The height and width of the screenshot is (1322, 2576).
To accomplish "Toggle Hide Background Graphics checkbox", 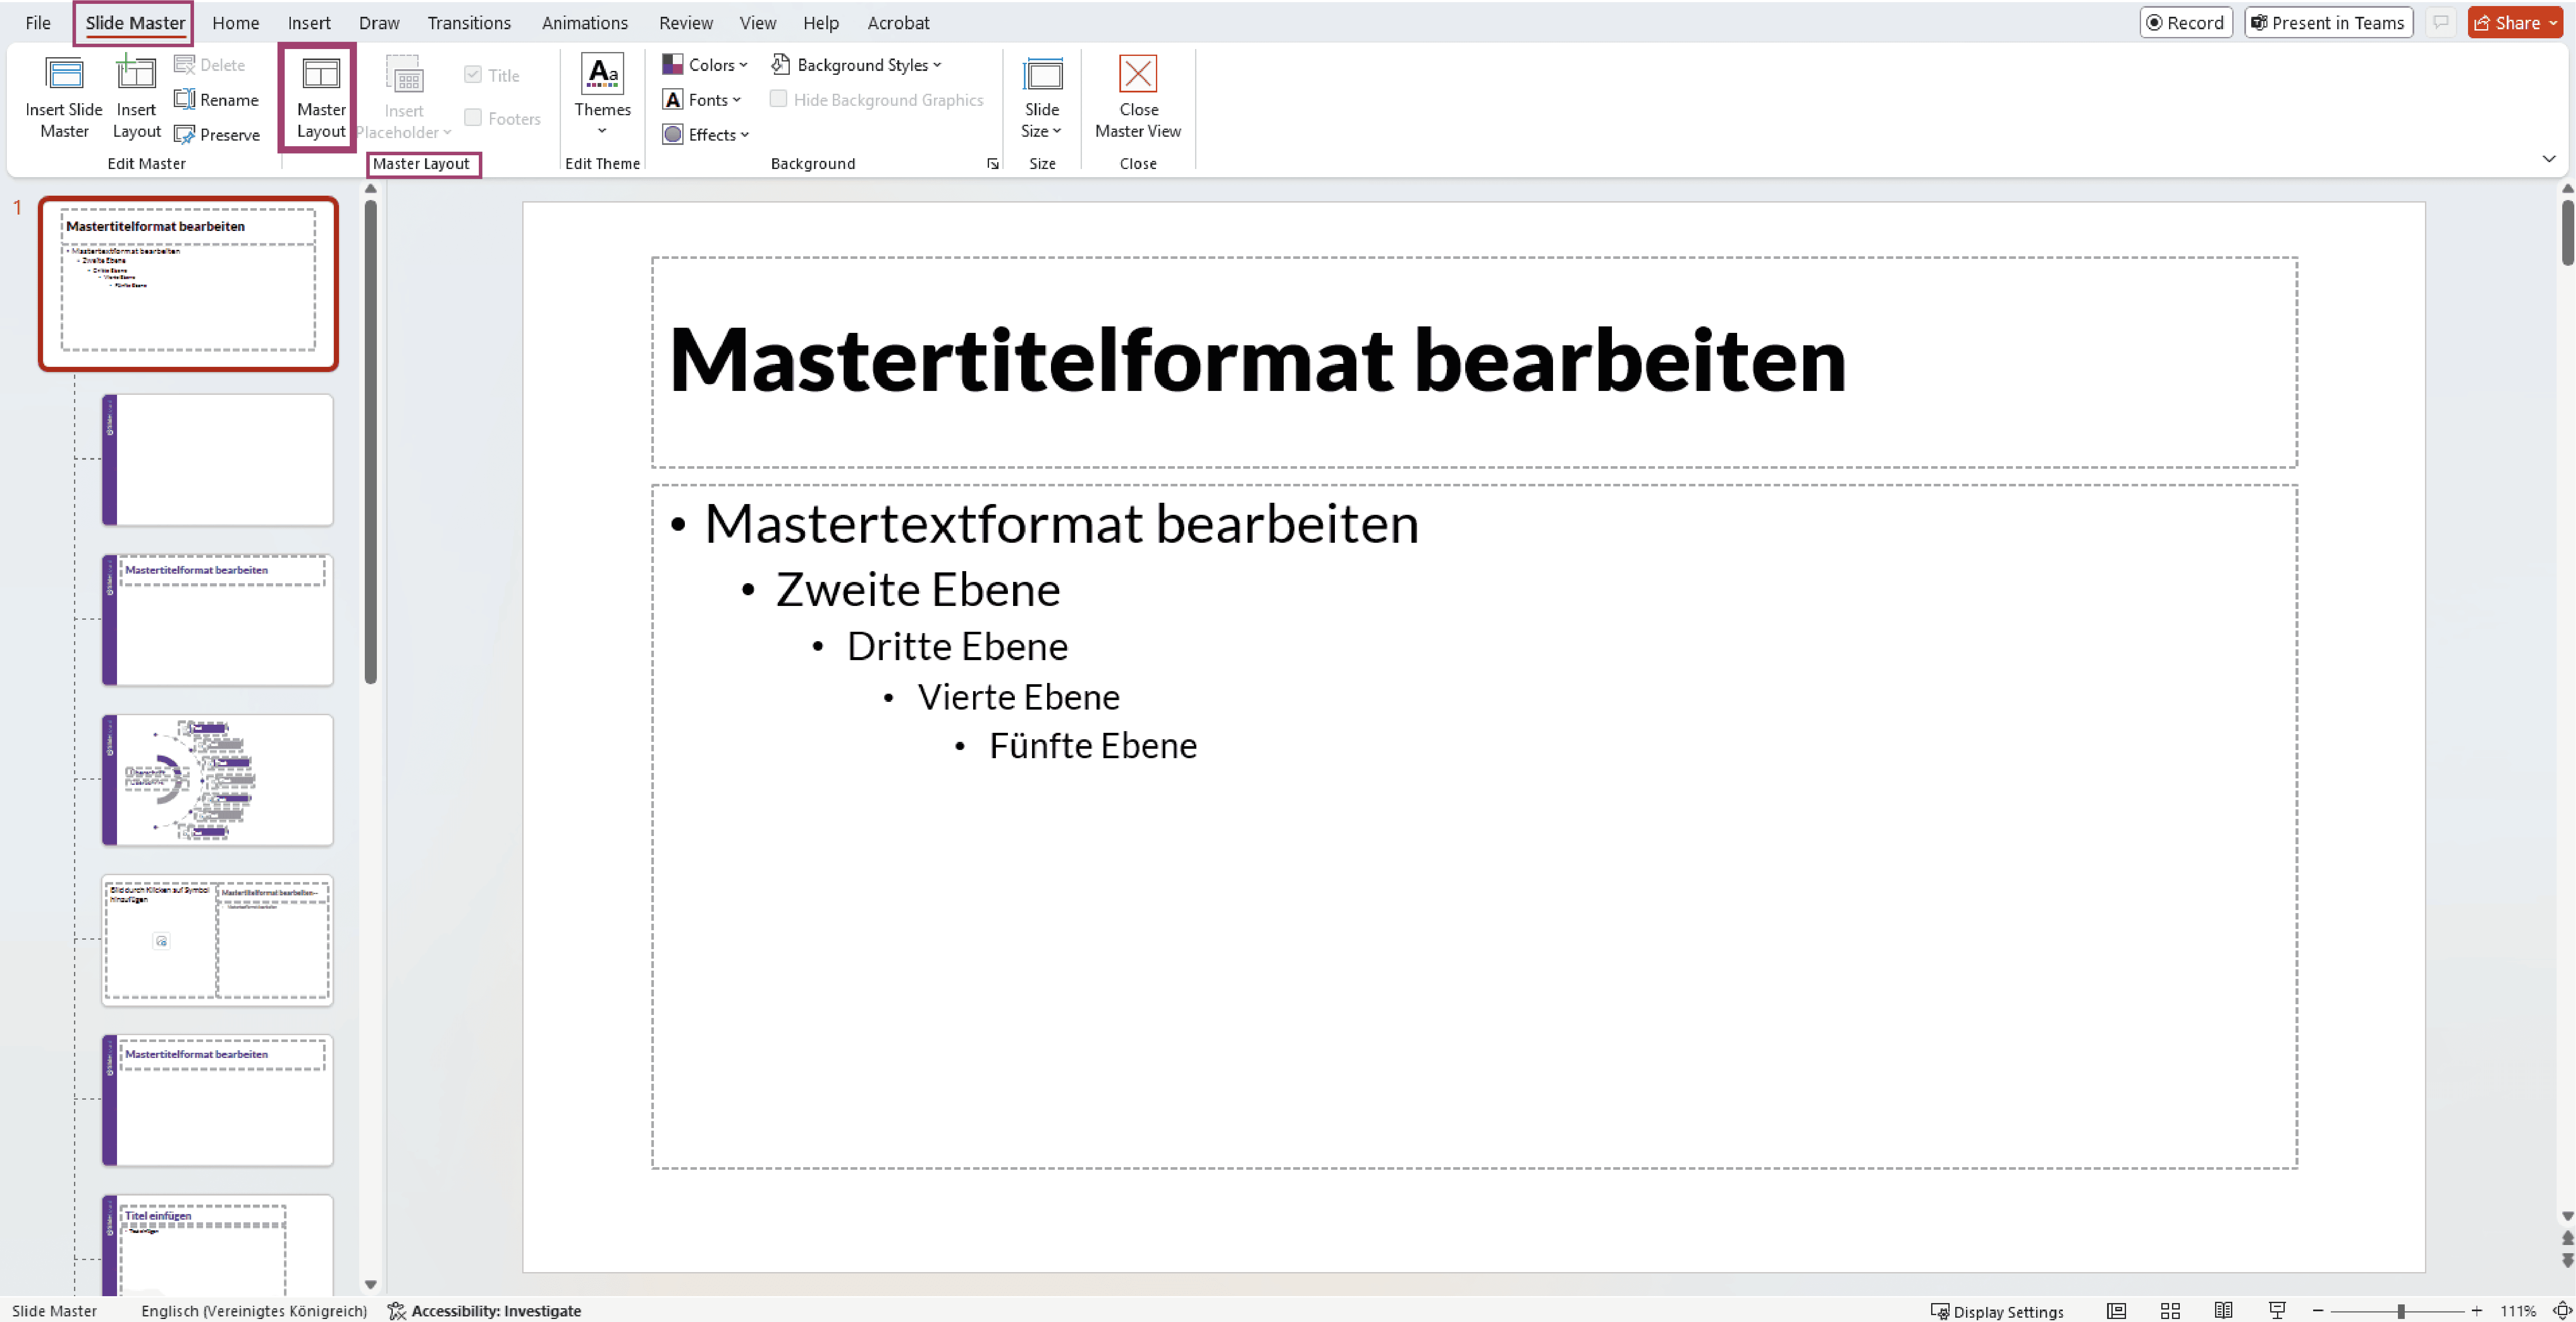I will [x=778, y=99].
